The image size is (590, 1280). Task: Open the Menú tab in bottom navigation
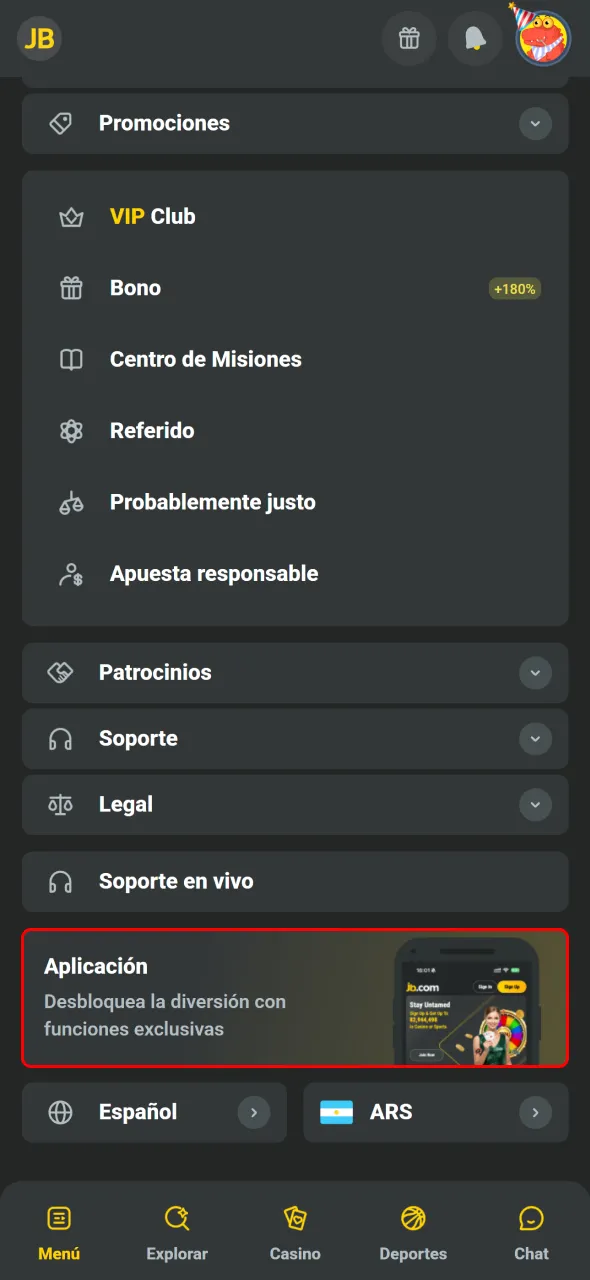(59, 1218)
